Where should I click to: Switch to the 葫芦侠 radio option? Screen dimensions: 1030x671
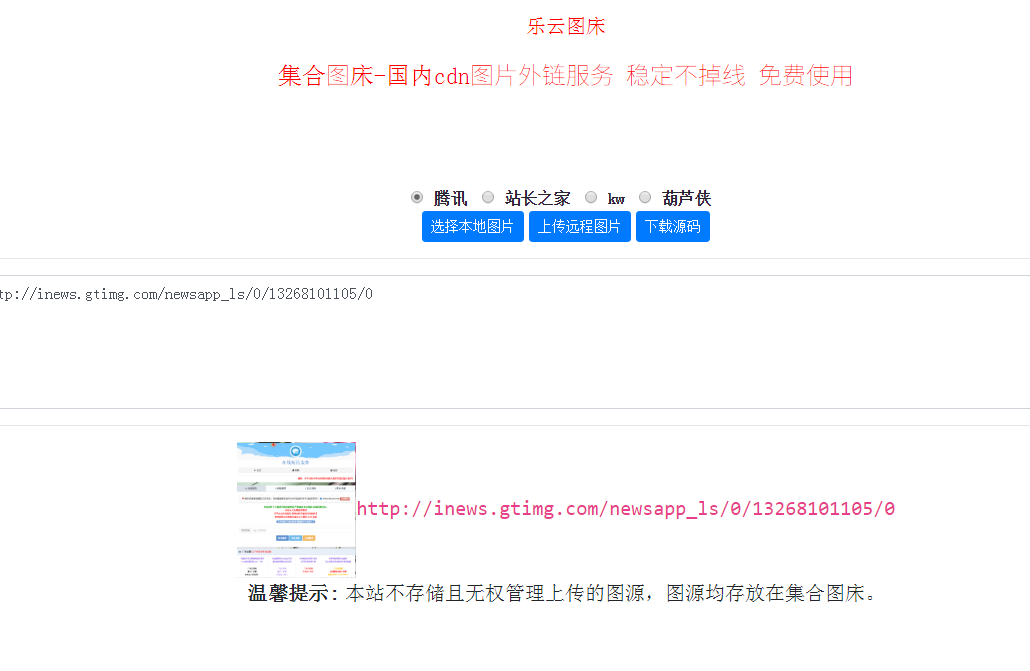645,197
